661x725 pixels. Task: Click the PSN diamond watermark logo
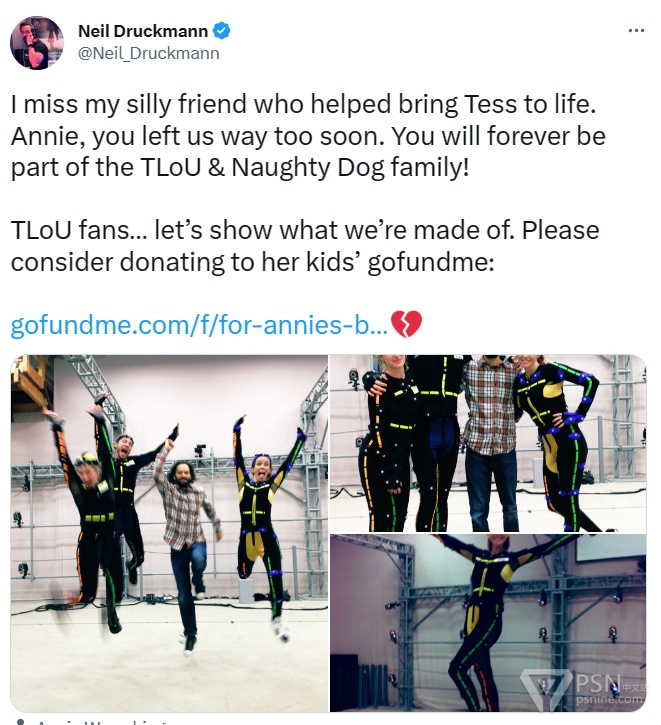click(x=546, y=689)
